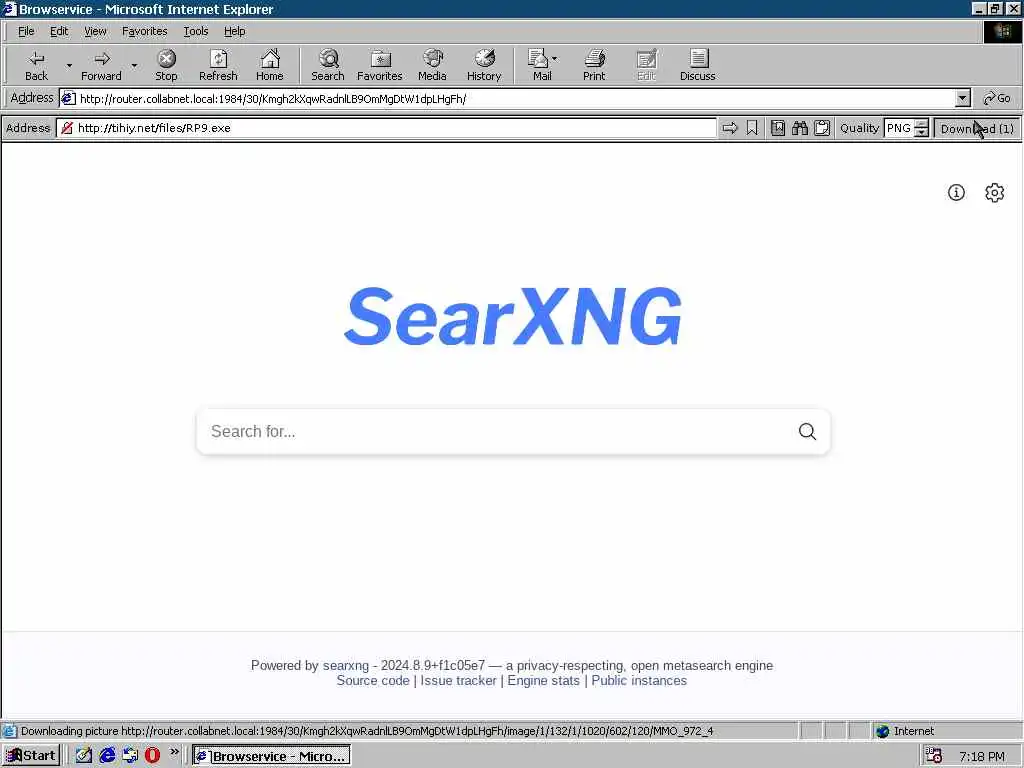Click the 'Downloading picture' status bar text
1024x768 pixels.
[x=367, y=731]
